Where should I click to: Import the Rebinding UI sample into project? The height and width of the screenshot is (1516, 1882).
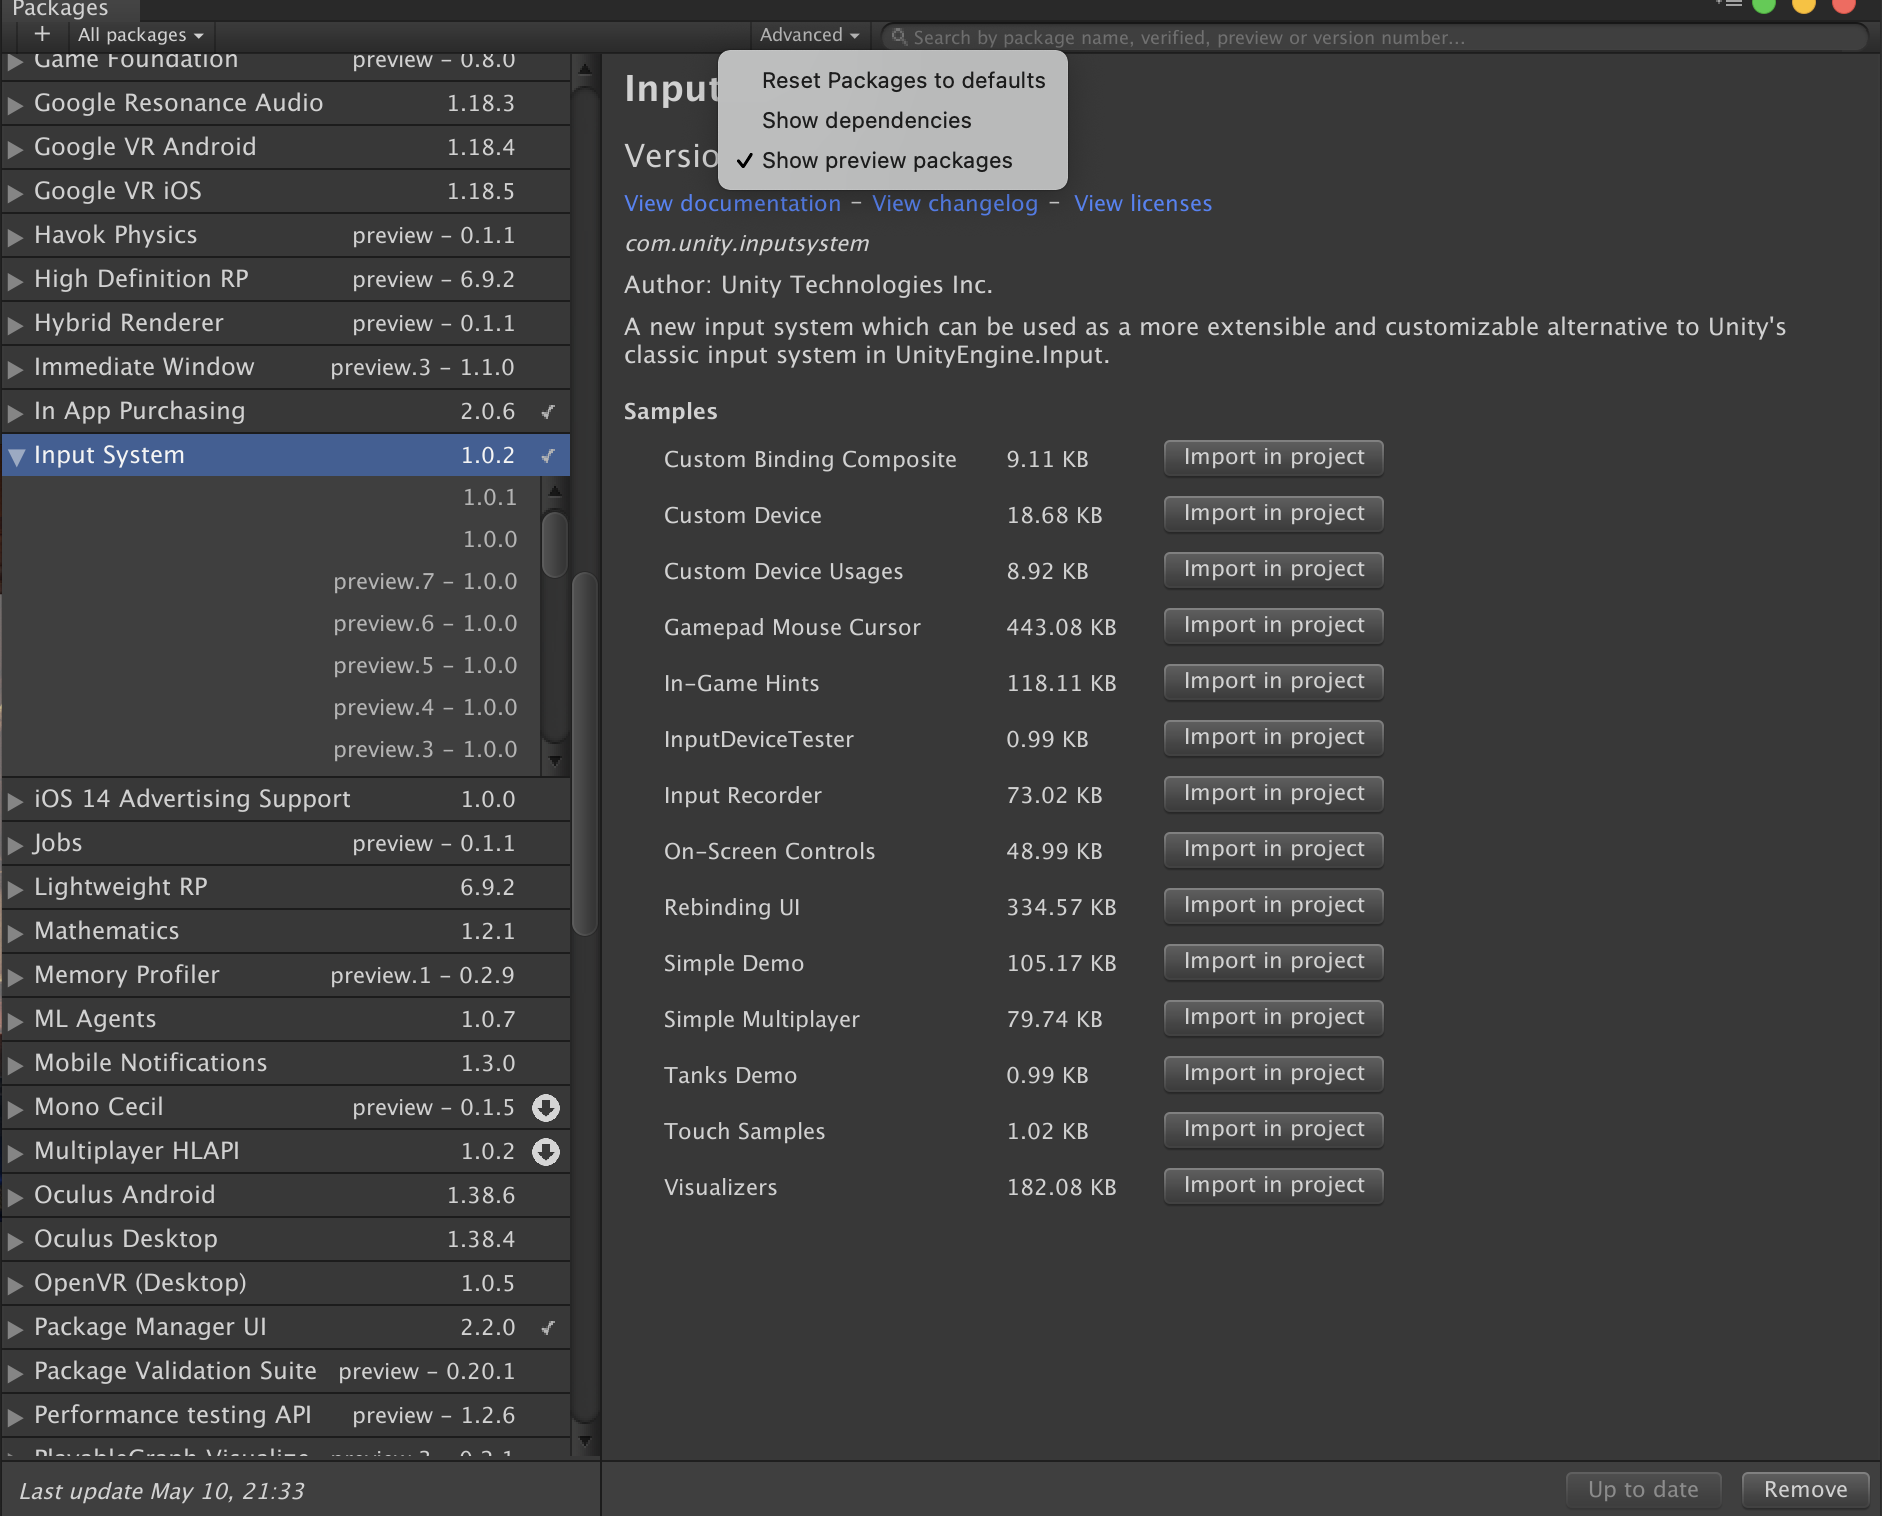1273,905
